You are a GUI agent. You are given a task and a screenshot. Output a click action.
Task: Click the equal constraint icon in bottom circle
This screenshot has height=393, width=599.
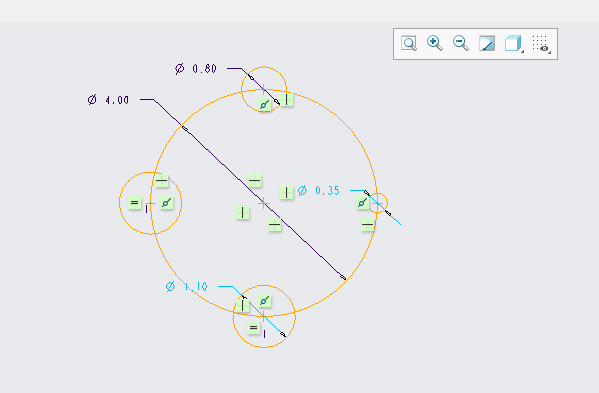[x=253, y=327]
